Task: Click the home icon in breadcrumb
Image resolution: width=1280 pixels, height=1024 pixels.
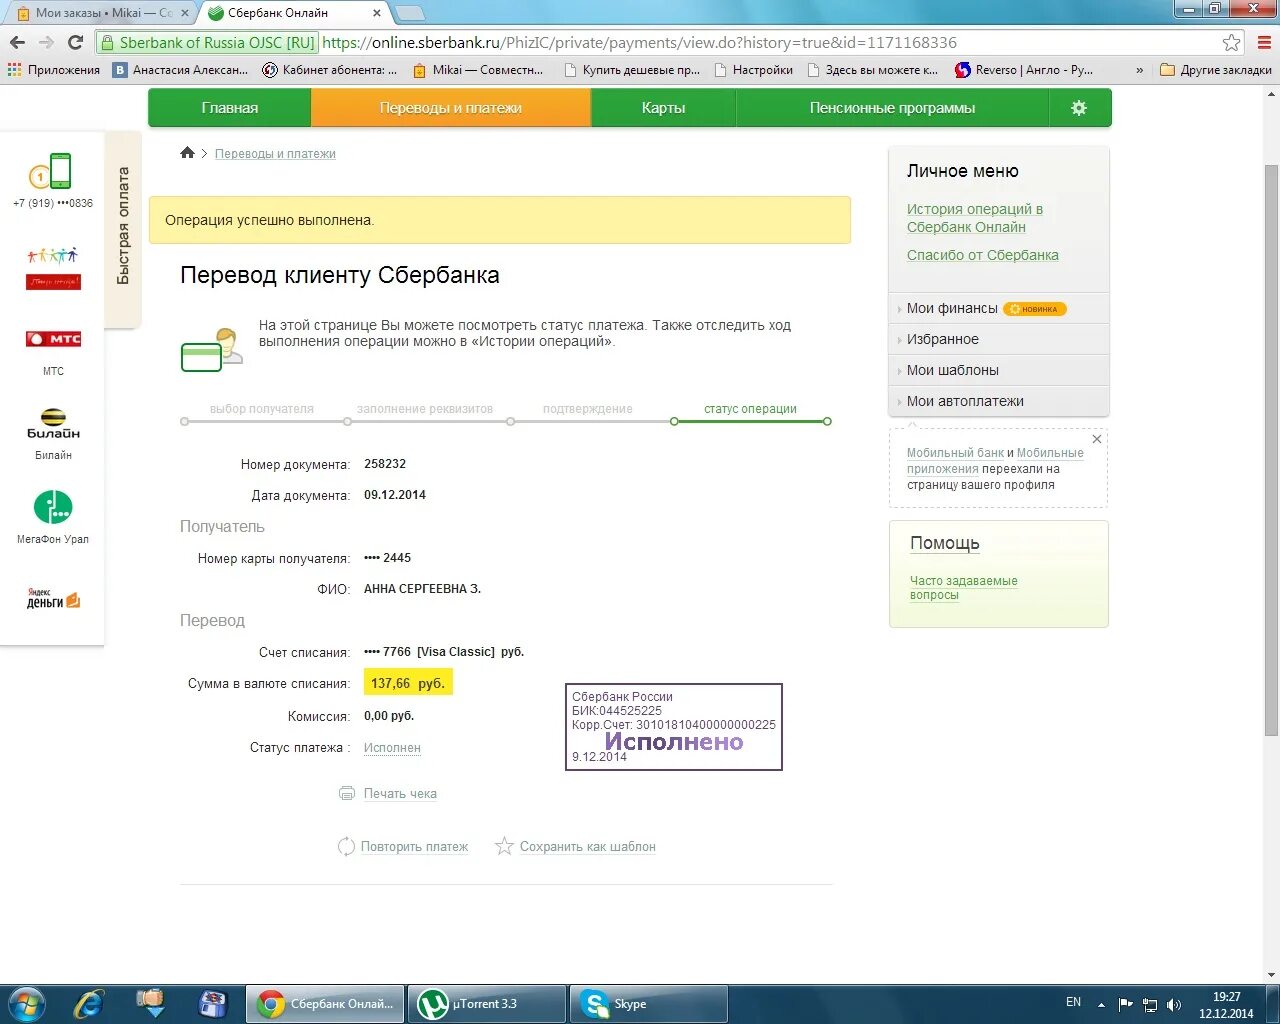Action: [187, 153]
